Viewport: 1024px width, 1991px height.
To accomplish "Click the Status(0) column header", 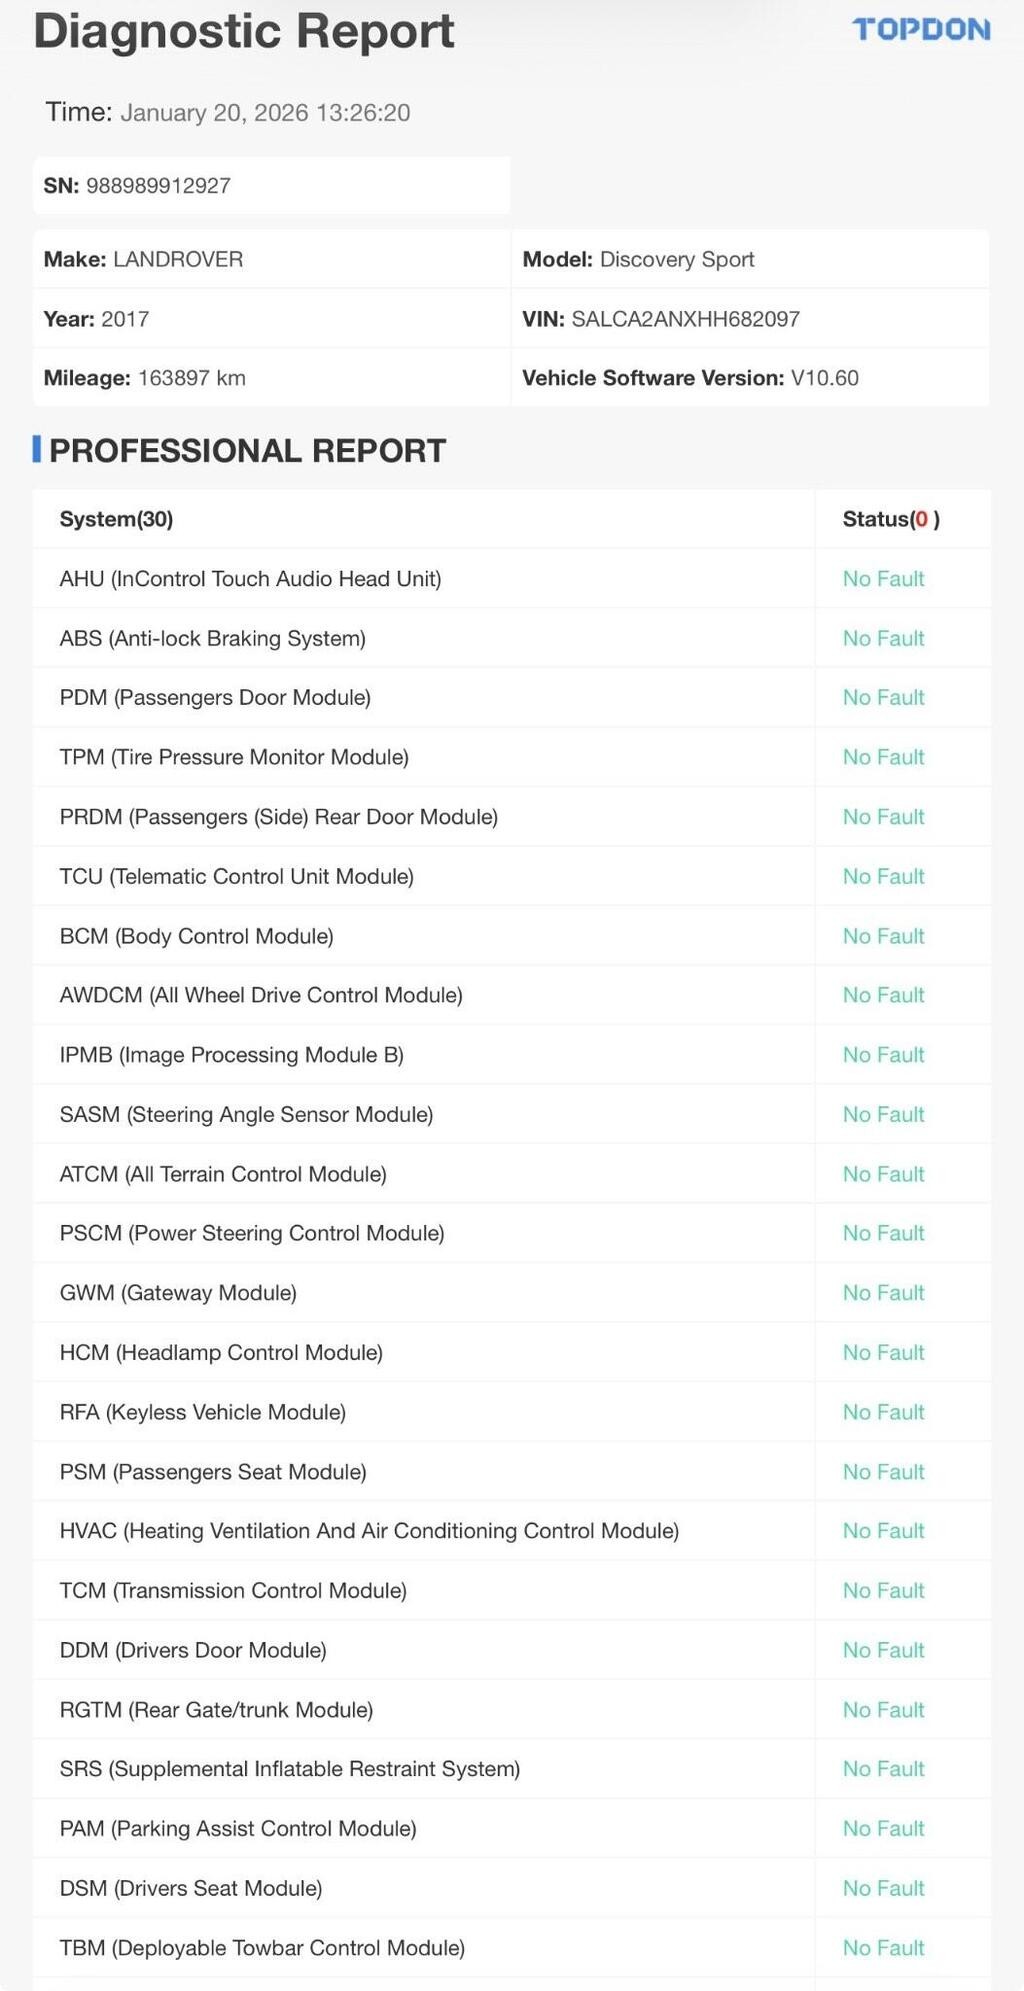I will (891, 519).
